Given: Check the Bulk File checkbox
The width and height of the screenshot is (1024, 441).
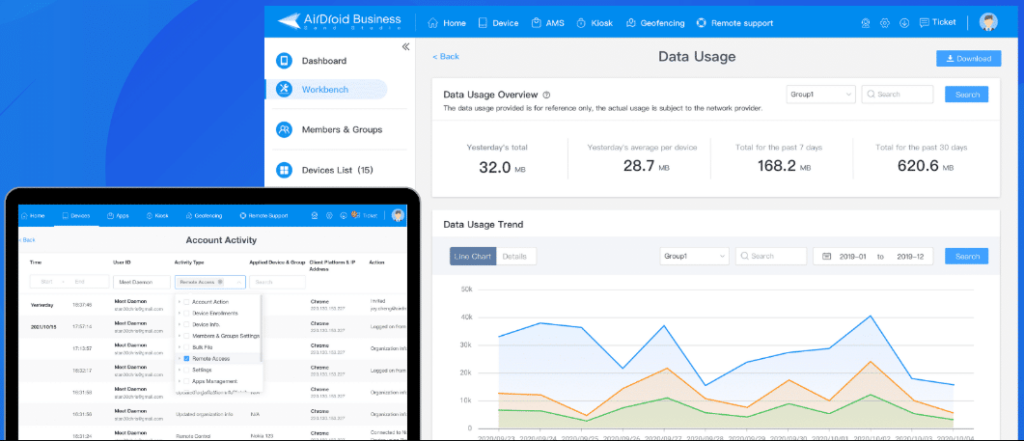Looking at the screenshot, I should (187, 347).
